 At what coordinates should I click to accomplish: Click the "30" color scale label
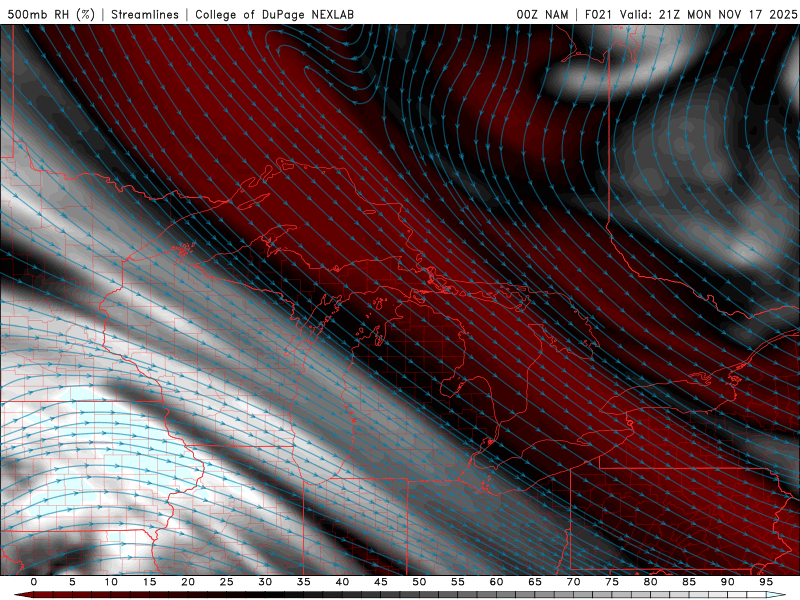(x=265, y=582)
